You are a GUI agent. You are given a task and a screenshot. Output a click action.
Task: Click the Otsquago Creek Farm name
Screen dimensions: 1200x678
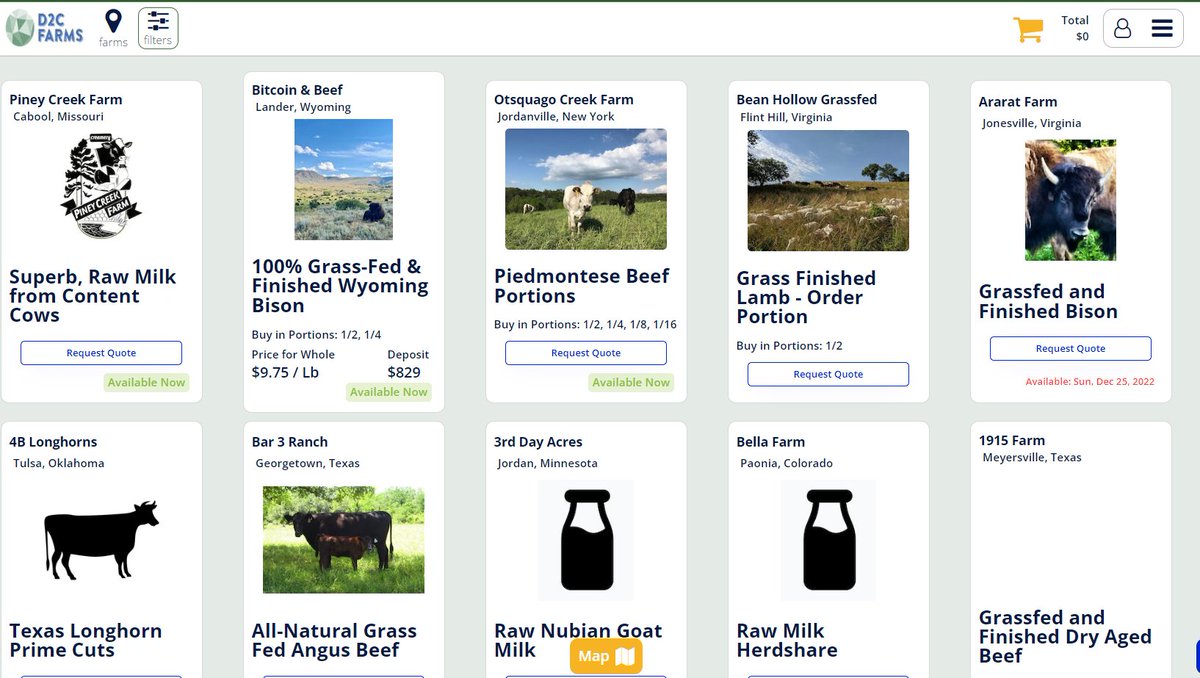[x=564, y=99]
